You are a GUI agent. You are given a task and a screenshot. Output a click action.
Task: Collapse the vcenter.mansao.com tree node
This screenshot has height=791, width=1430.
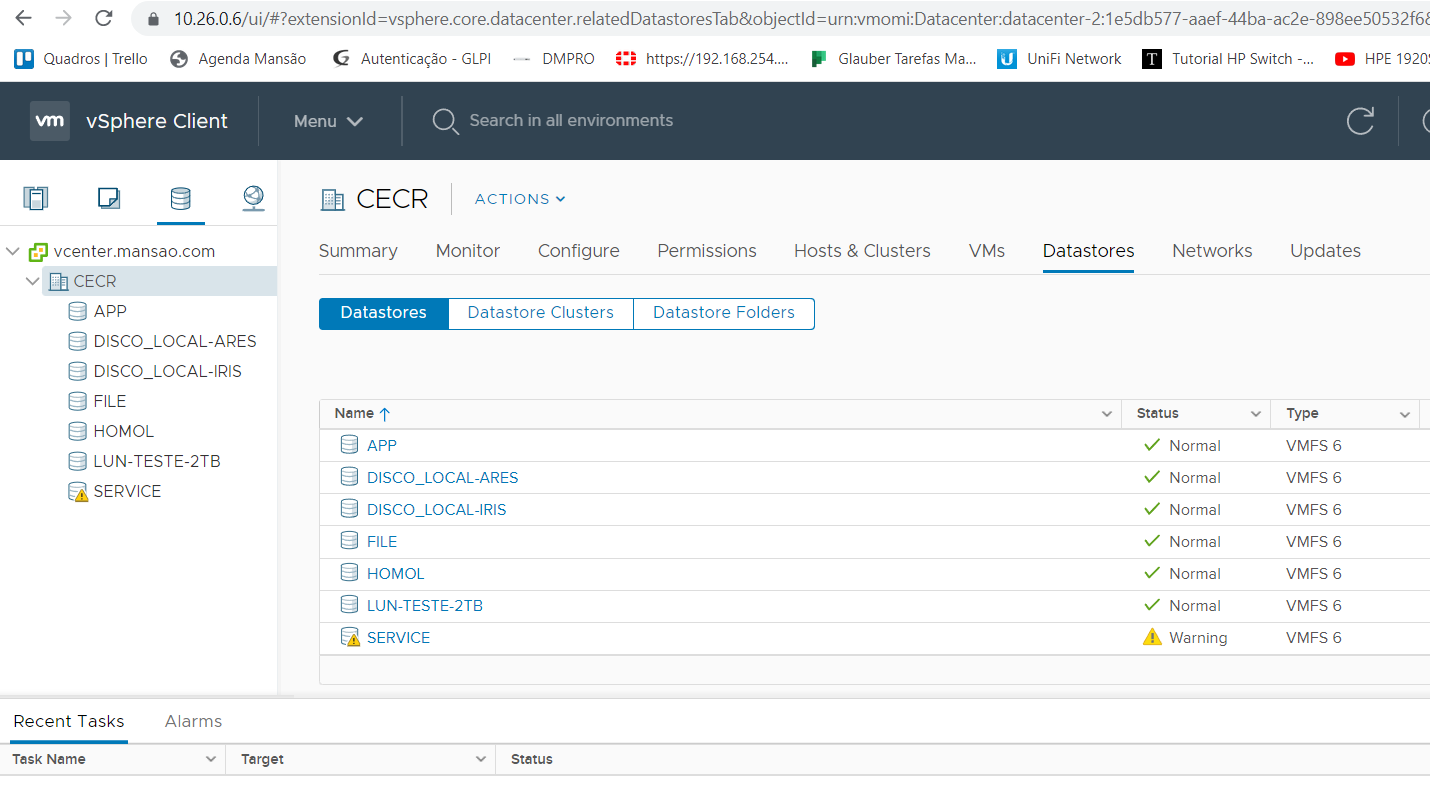click(x=13, y=252)
